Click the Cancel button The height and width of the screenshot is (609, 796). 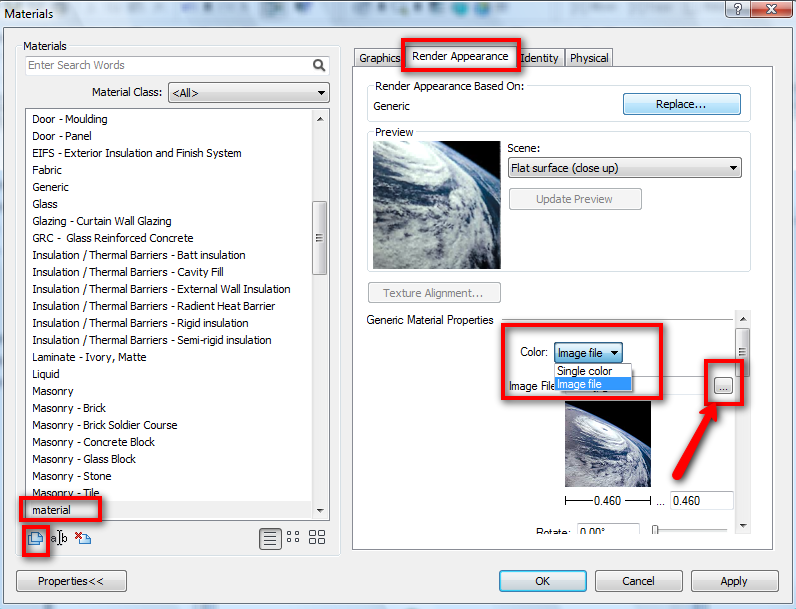(638, 581)
